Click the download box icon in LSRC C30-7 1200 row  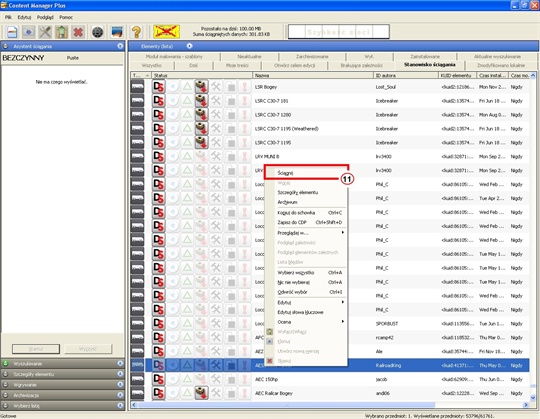(201, 115)
